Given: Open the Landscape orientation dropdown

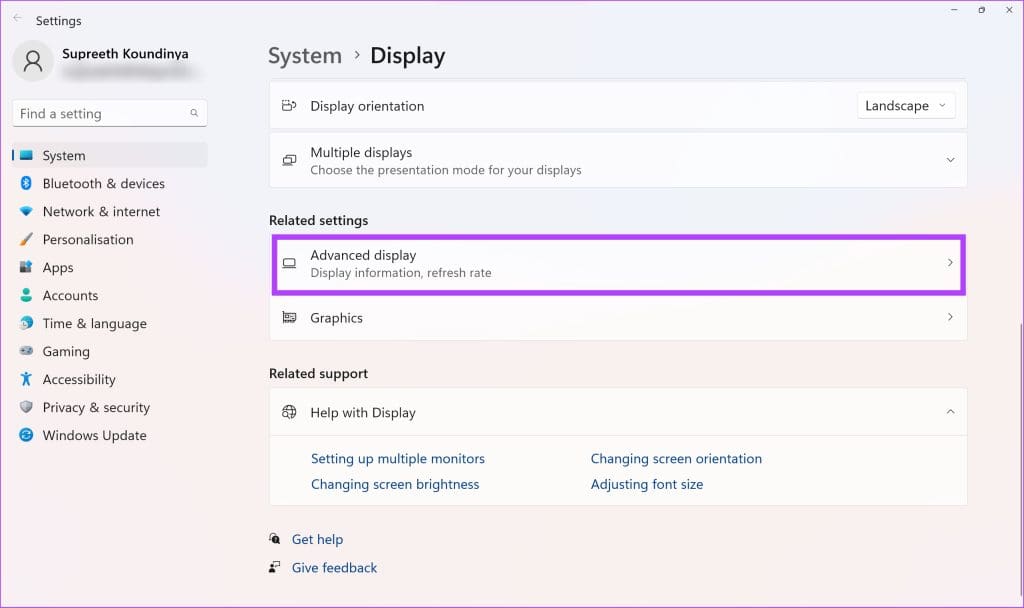Looking at the screenshot, I should click(x=905, y=105).
